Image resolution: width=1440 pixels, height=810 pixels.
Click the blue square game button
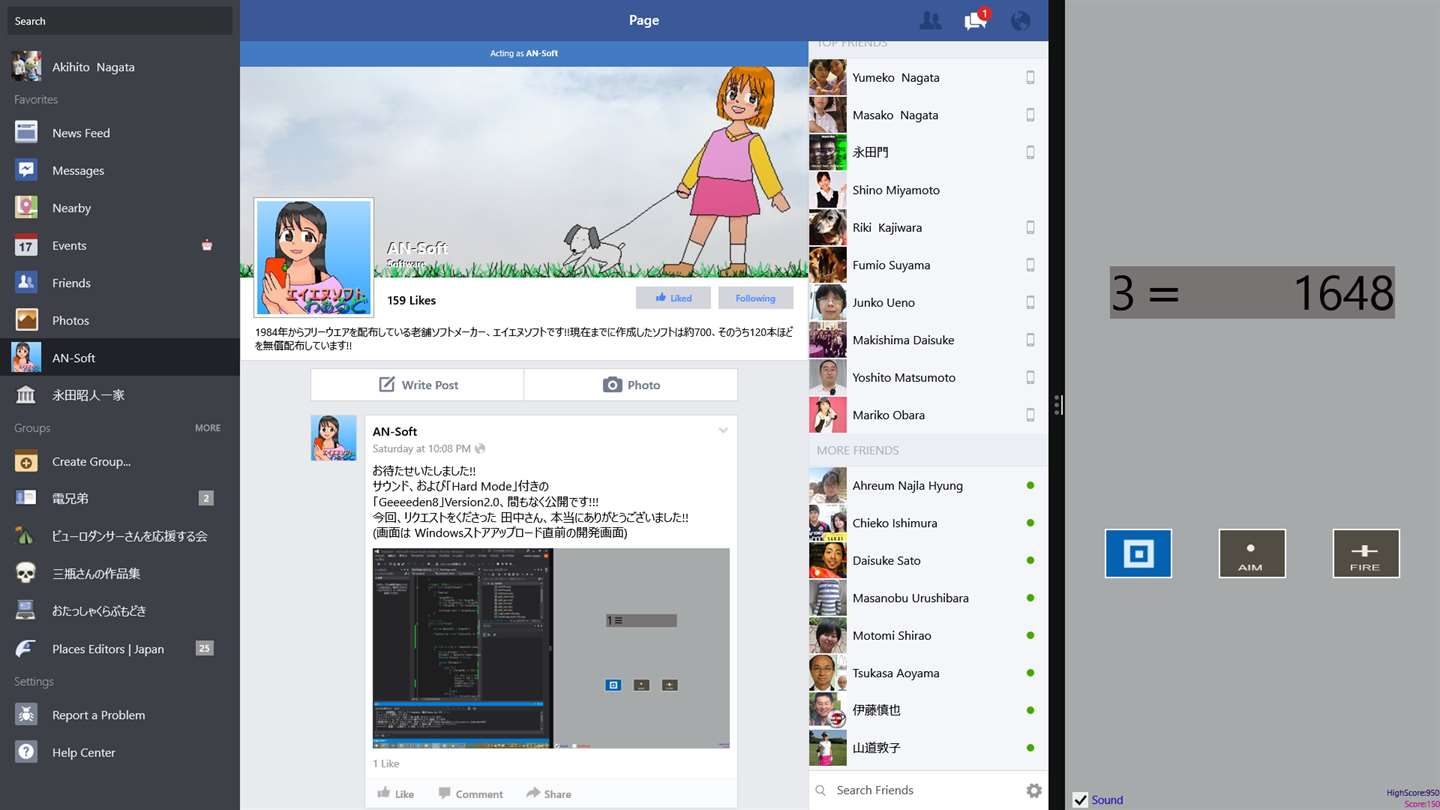click(x=1138, y=553)
